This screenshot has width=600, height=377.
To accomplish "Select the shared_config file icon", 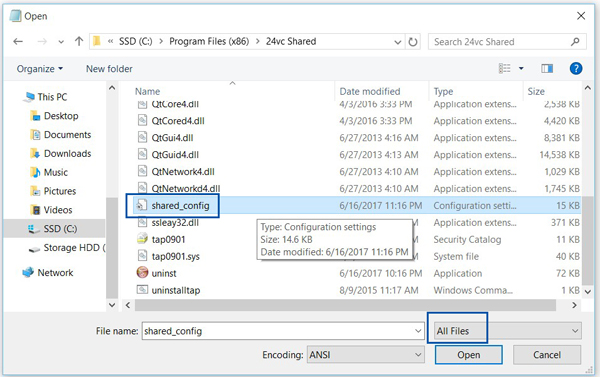I will [x=141, y=206].
